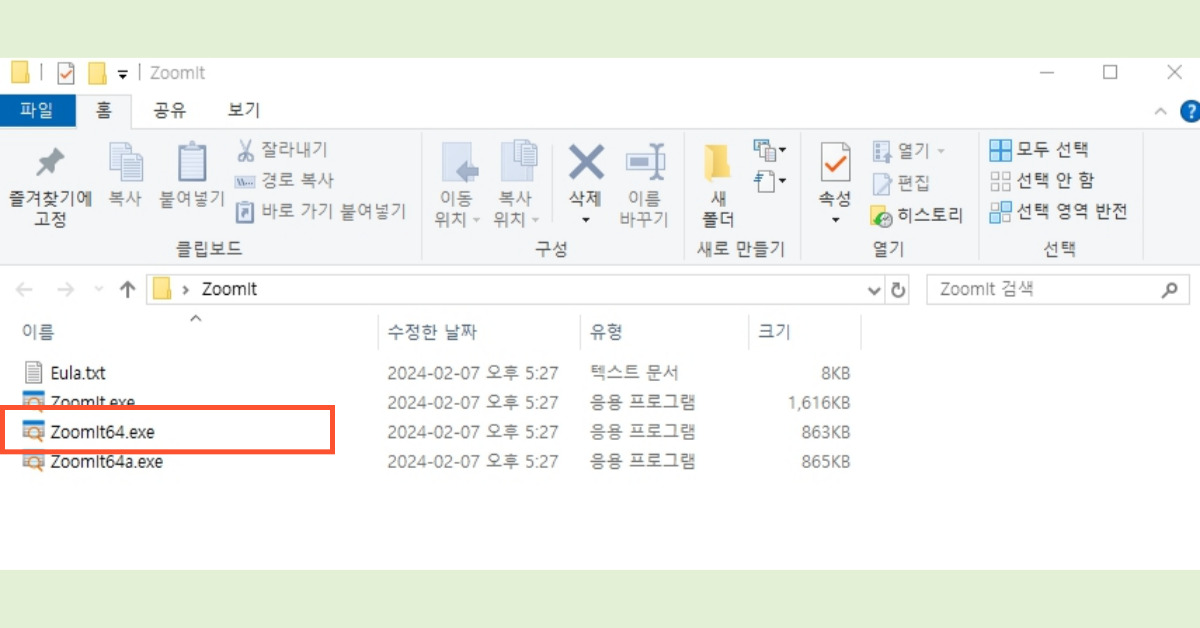The image size is (1200, 628).
Task: Go back with the left arrow
Action: click(24, 290)
